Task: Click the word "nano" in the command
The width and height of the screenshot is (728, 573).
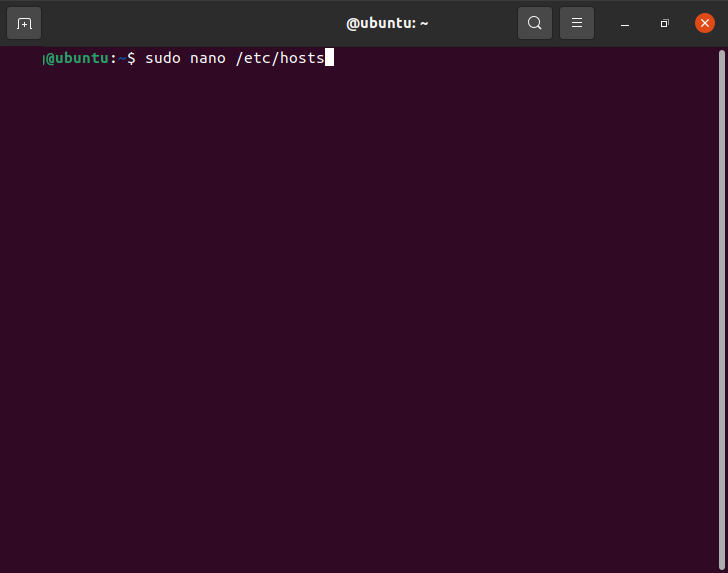Action: click(x=208, y=58)
